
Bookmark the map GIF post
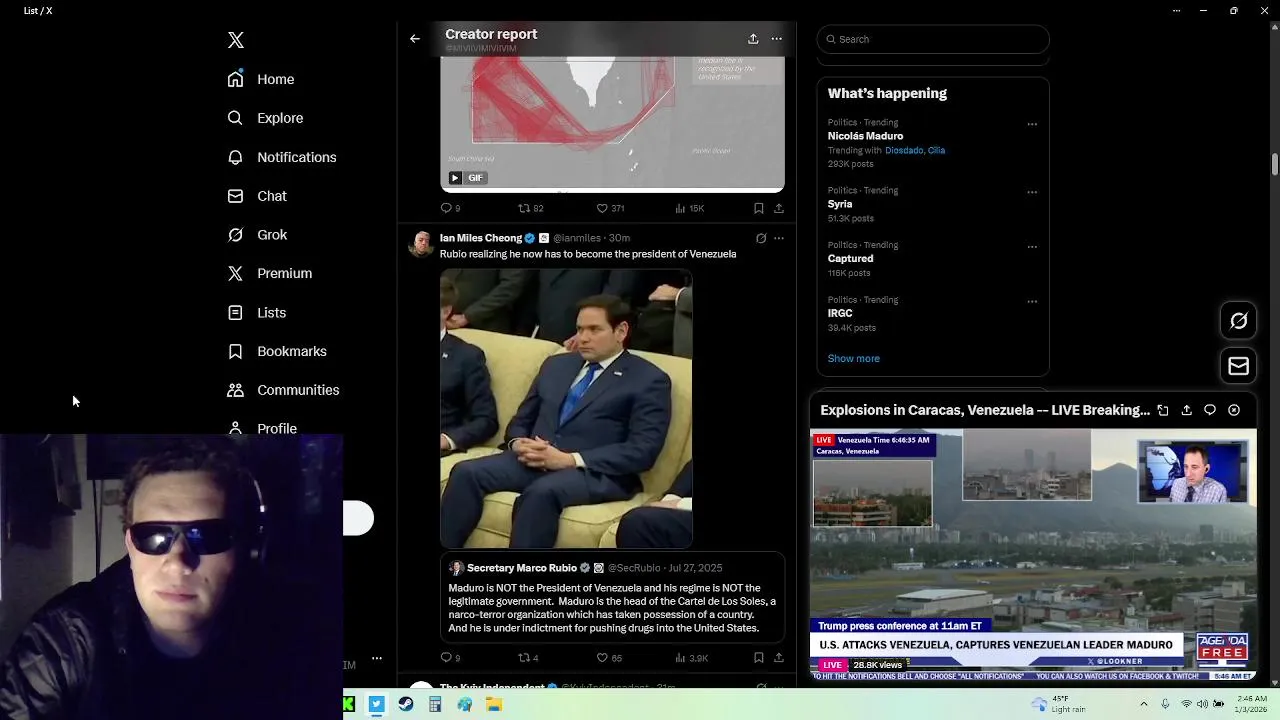pyautogui.click(x=759, y=208)
